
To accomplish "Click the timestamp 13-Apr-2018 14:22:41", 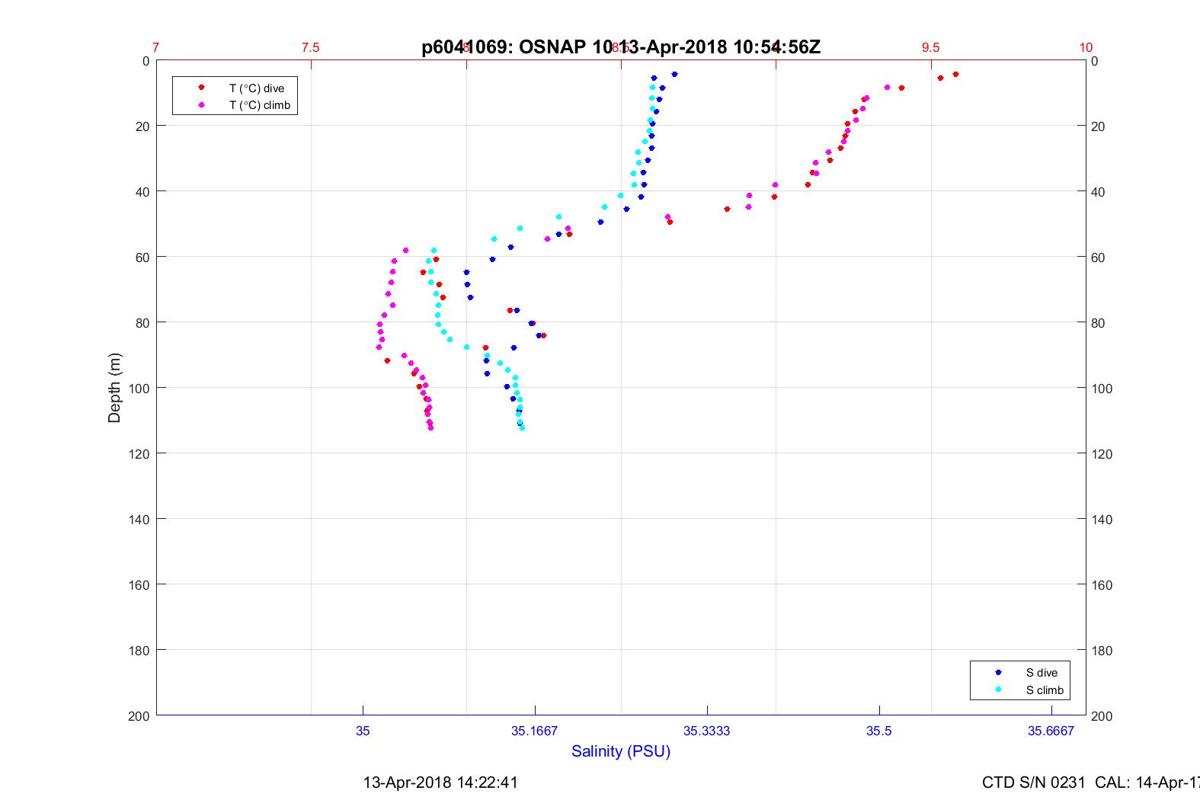I will 440,783.
